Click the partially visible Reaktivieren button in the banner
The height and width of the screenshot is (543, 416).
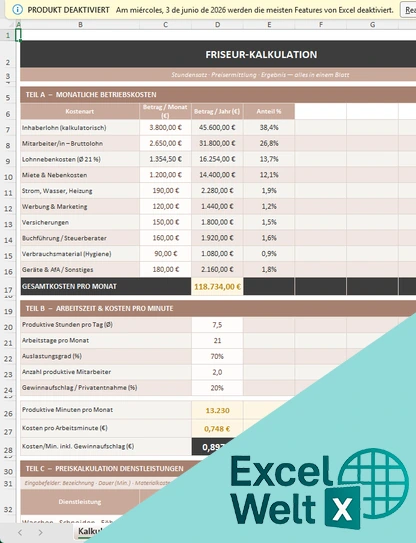[408, 10]
